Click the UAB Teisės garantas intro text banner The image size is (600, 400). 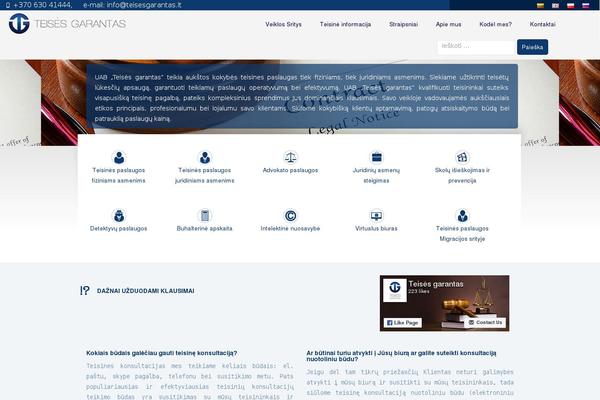point(302,96)
